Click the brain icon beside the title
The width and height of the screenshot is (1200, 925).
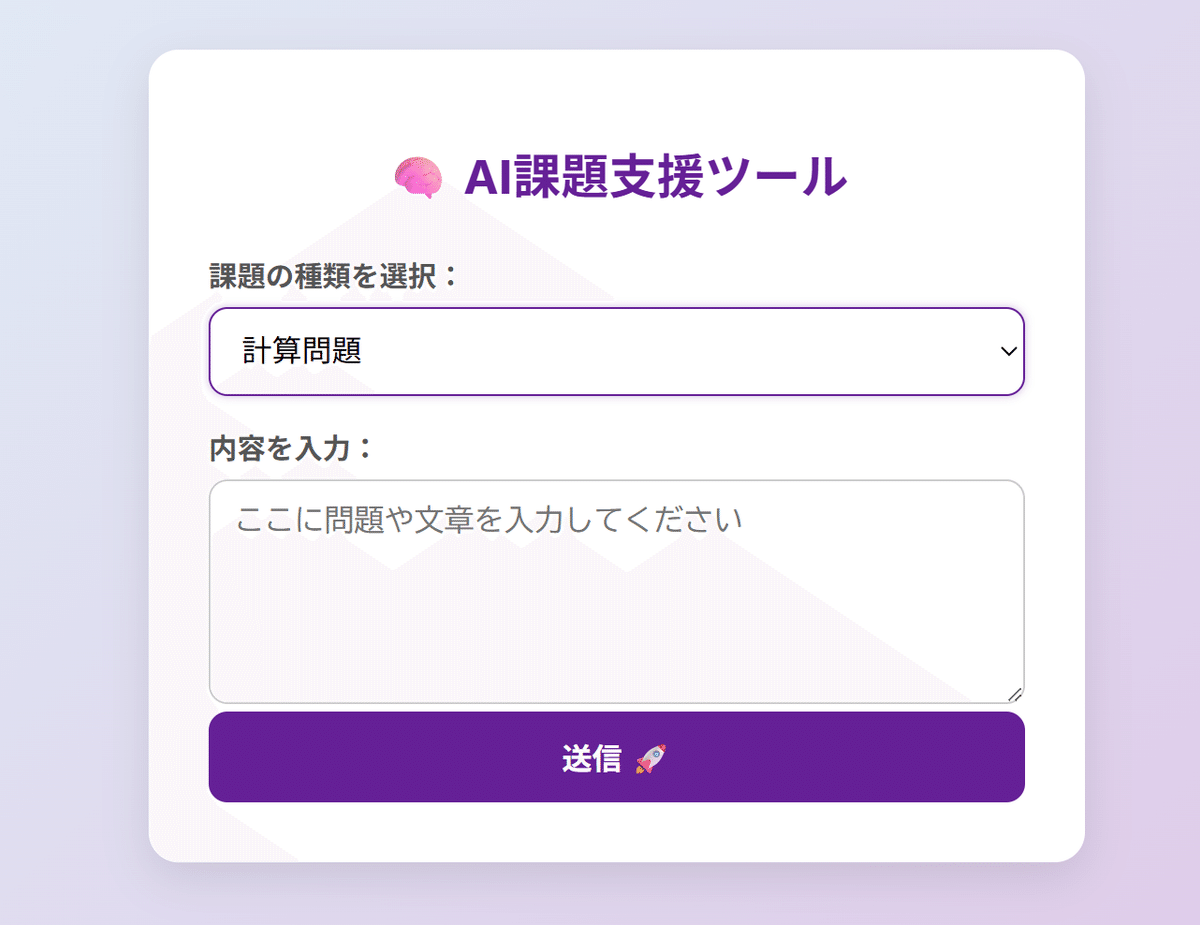click(417, 175)
